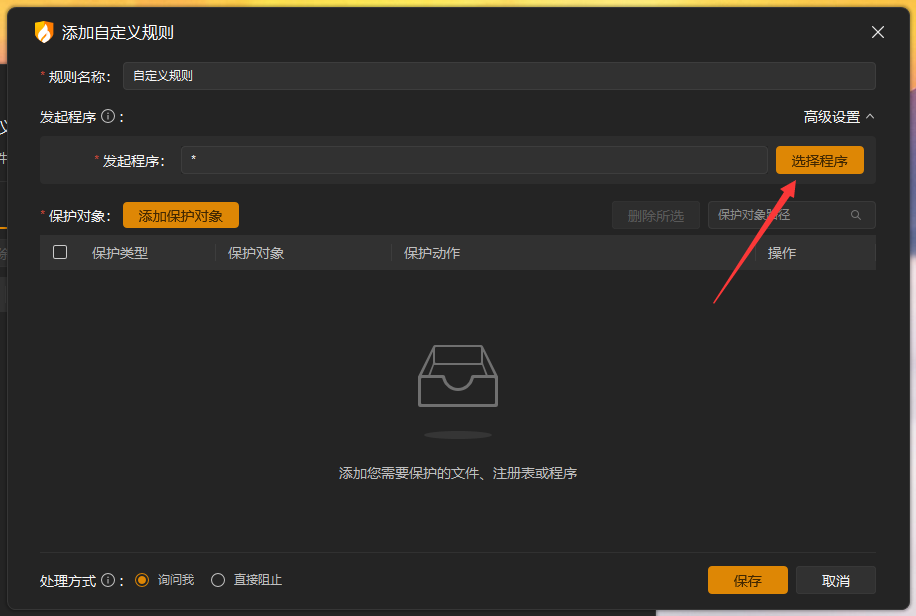The width and height of the screenshot is (916, 616).
Task: Click the 保护对象路径 search field
Action: [780, 214]
